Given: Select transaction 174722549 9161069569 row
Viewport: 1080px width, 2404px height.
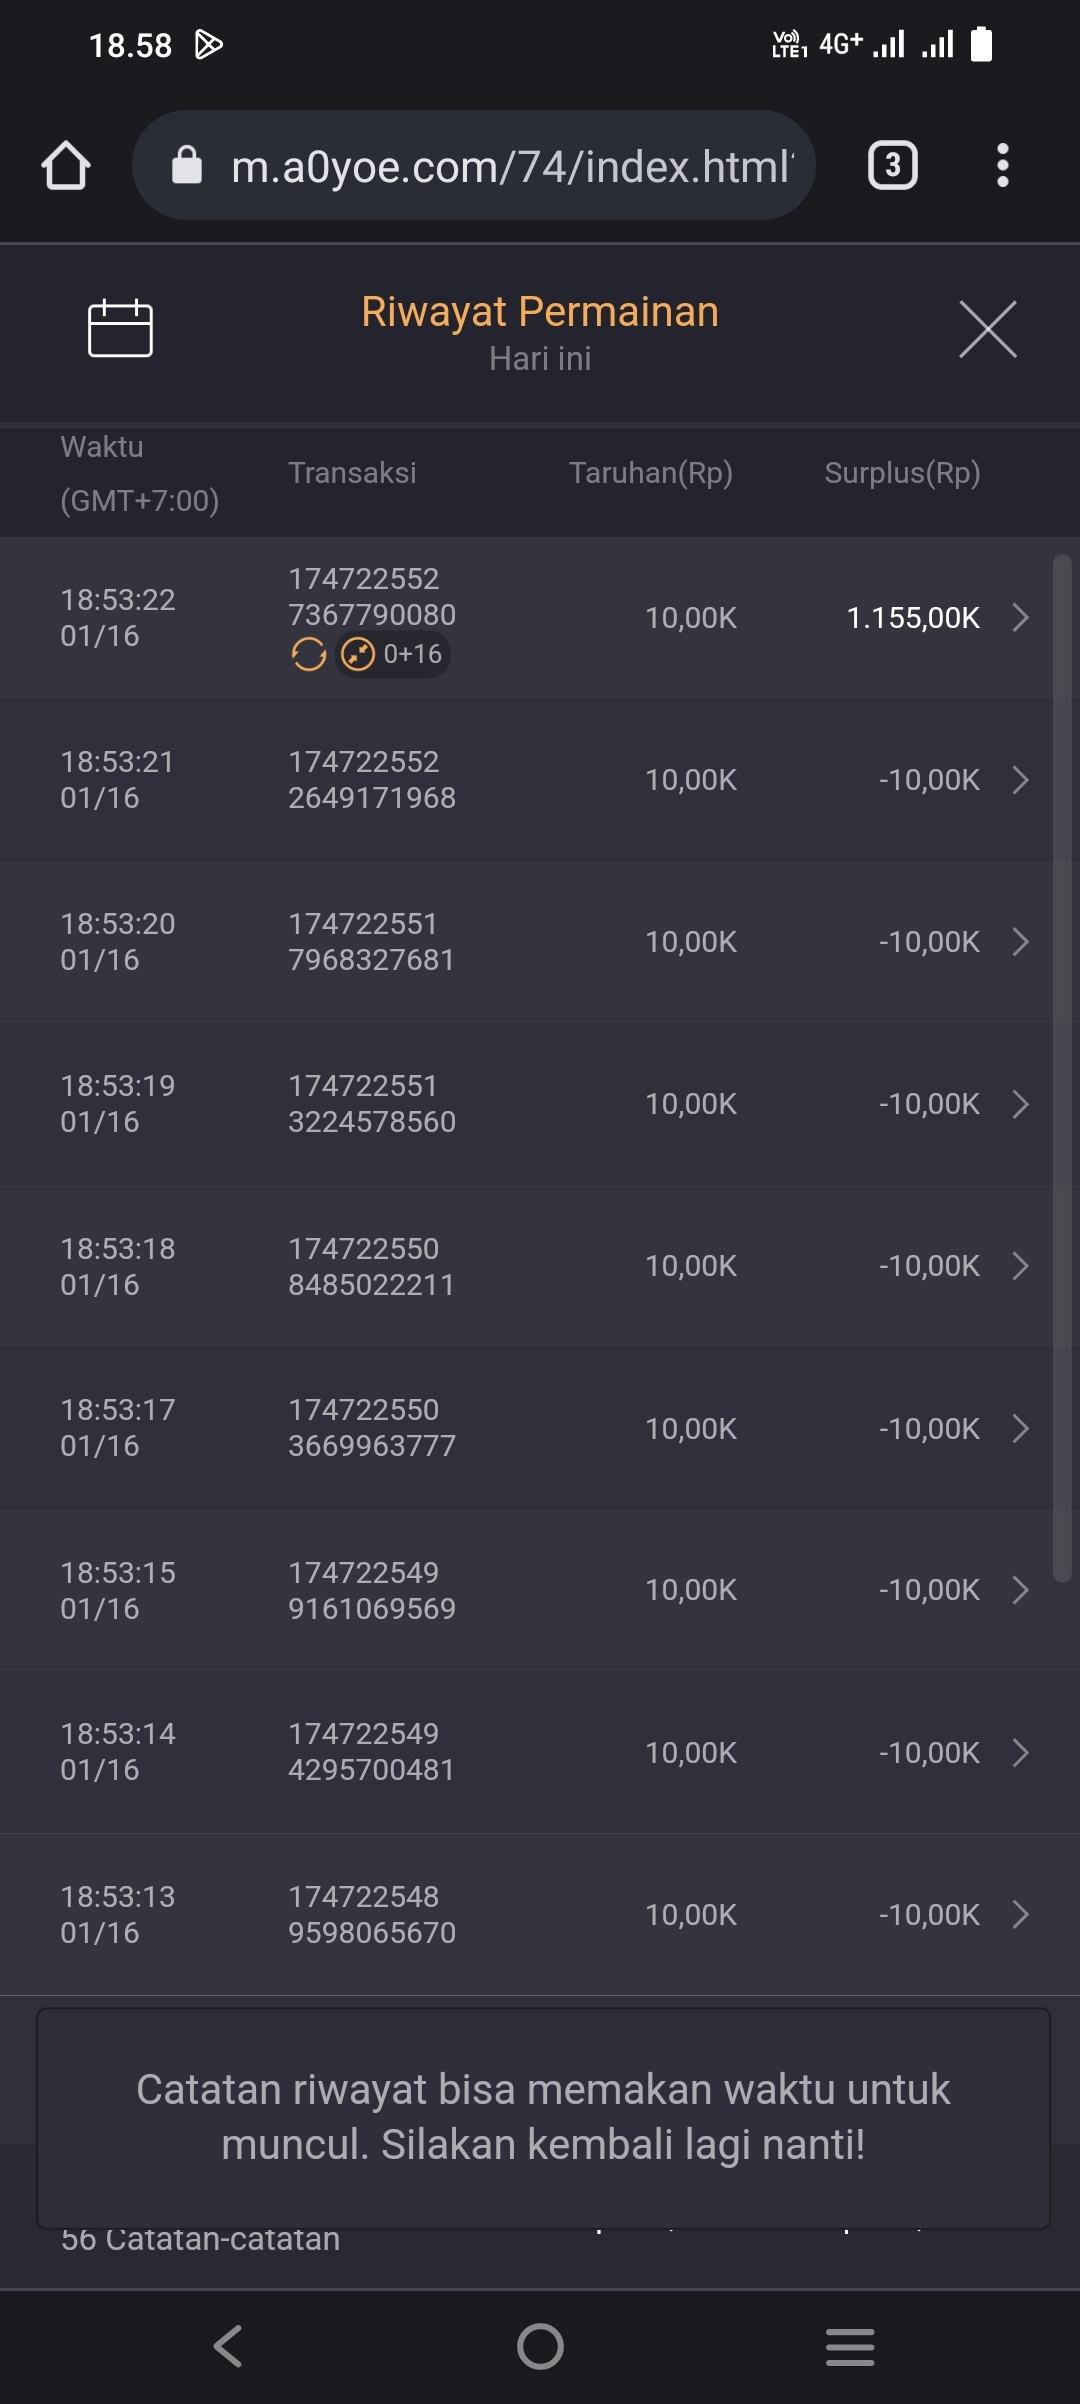Looking at the screenshot, I should pos(371,1590).
